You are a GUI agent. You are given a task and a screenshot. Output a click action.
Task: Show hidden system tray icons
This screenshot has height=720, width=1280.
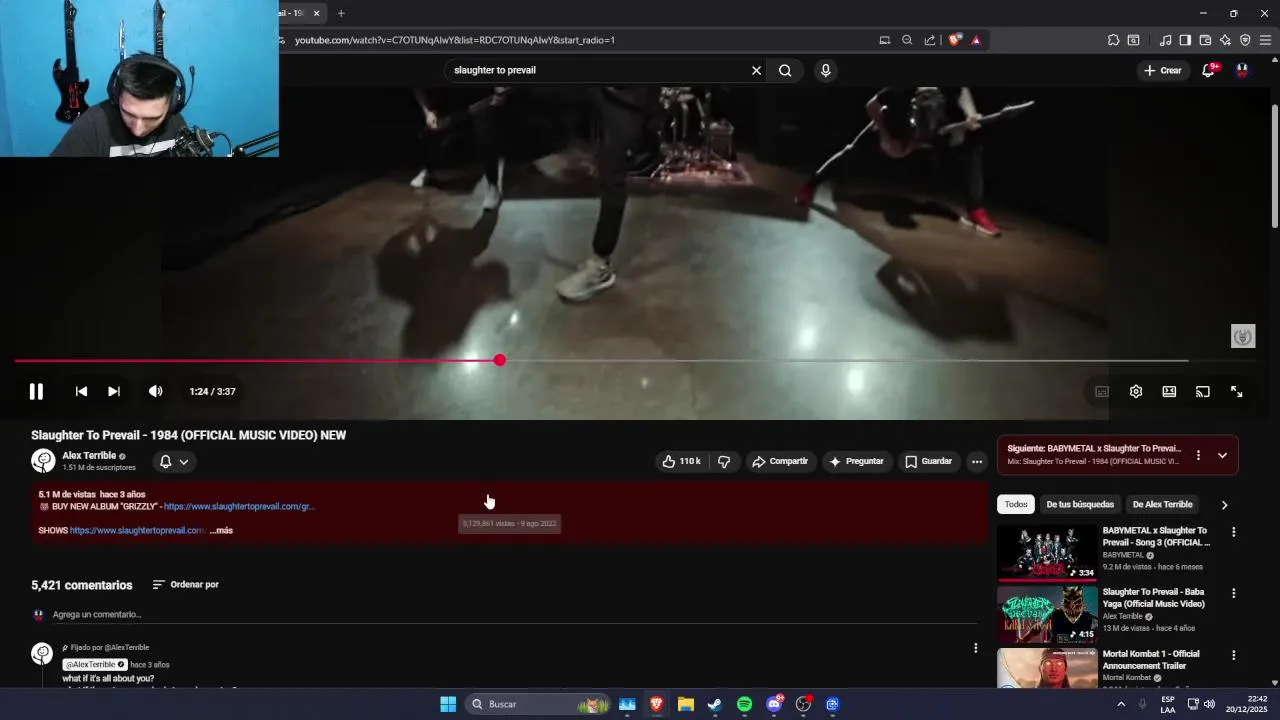[1121, 704]
